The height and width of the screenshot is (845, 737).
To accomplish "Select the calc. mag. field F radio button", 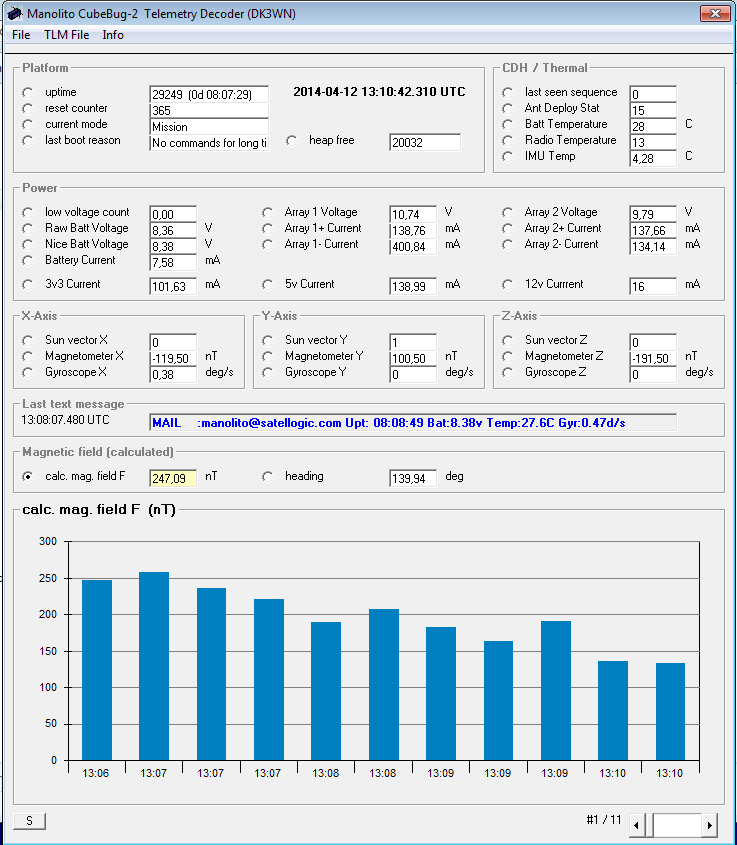I will click(28, 477).
